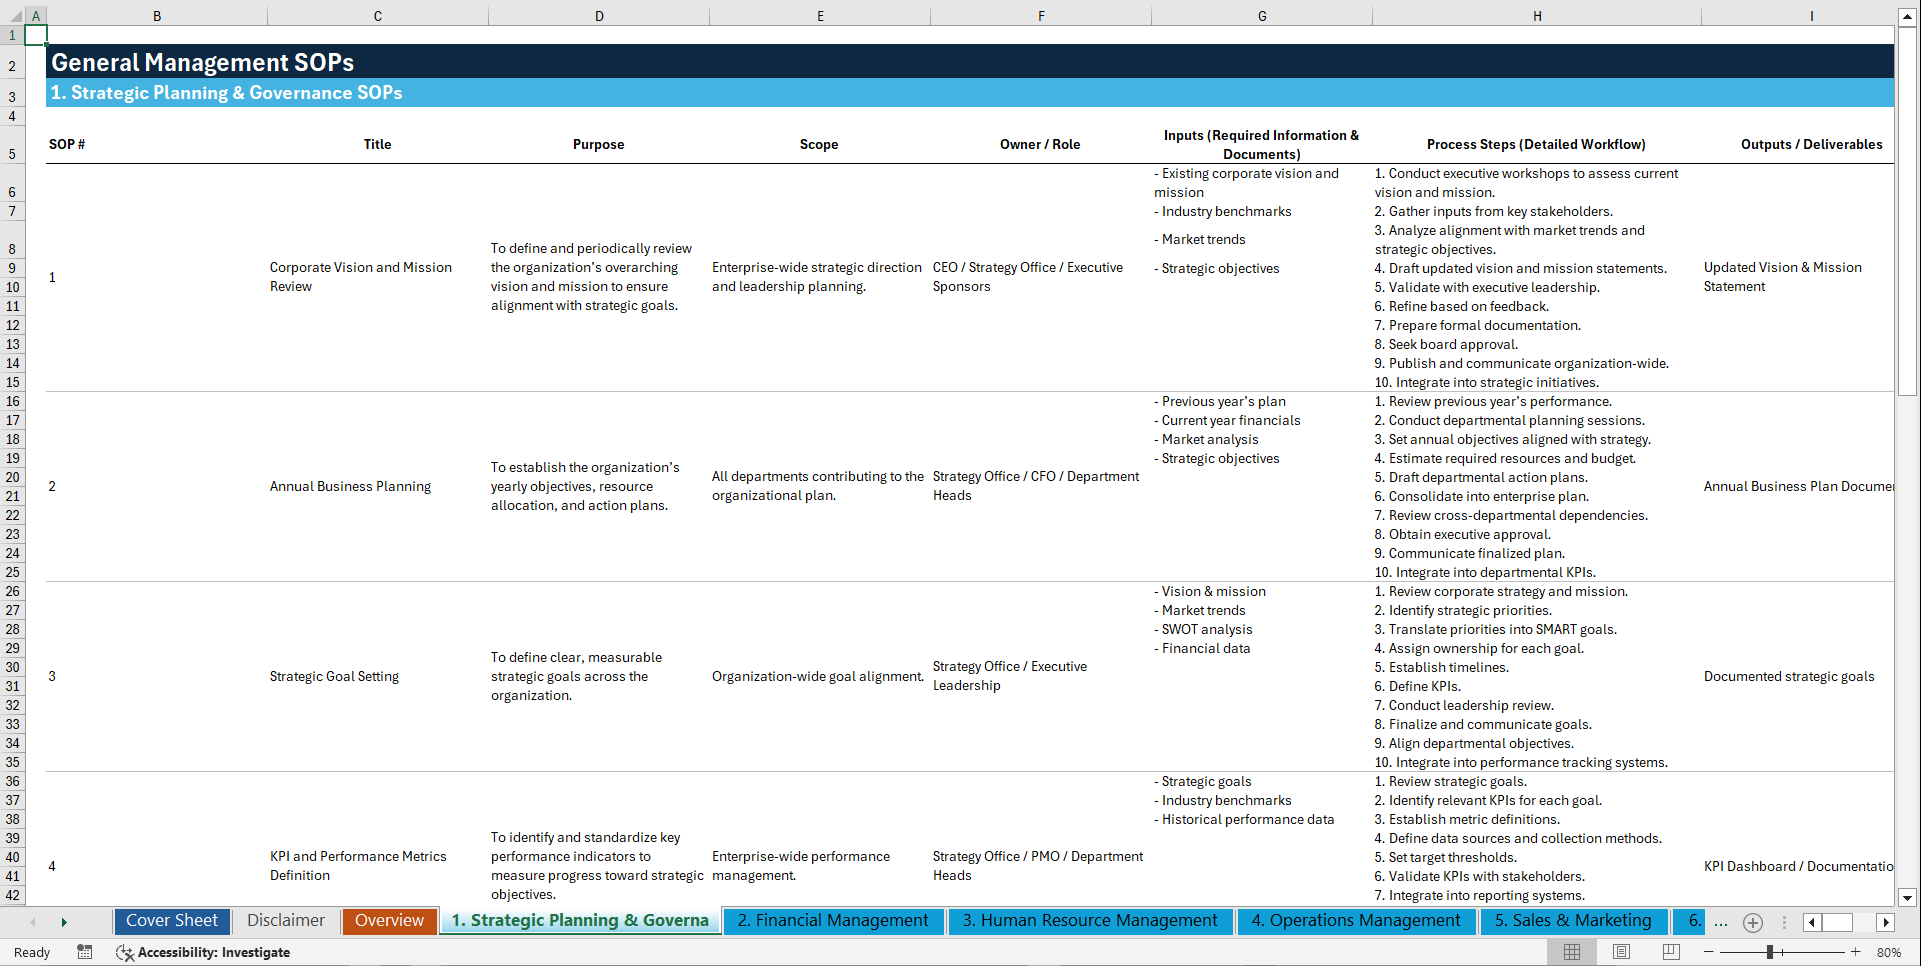The height and width of the screenshot is (966, 1921).
Task: Run Accessibility Investigate check
Action: coord(203,952)
